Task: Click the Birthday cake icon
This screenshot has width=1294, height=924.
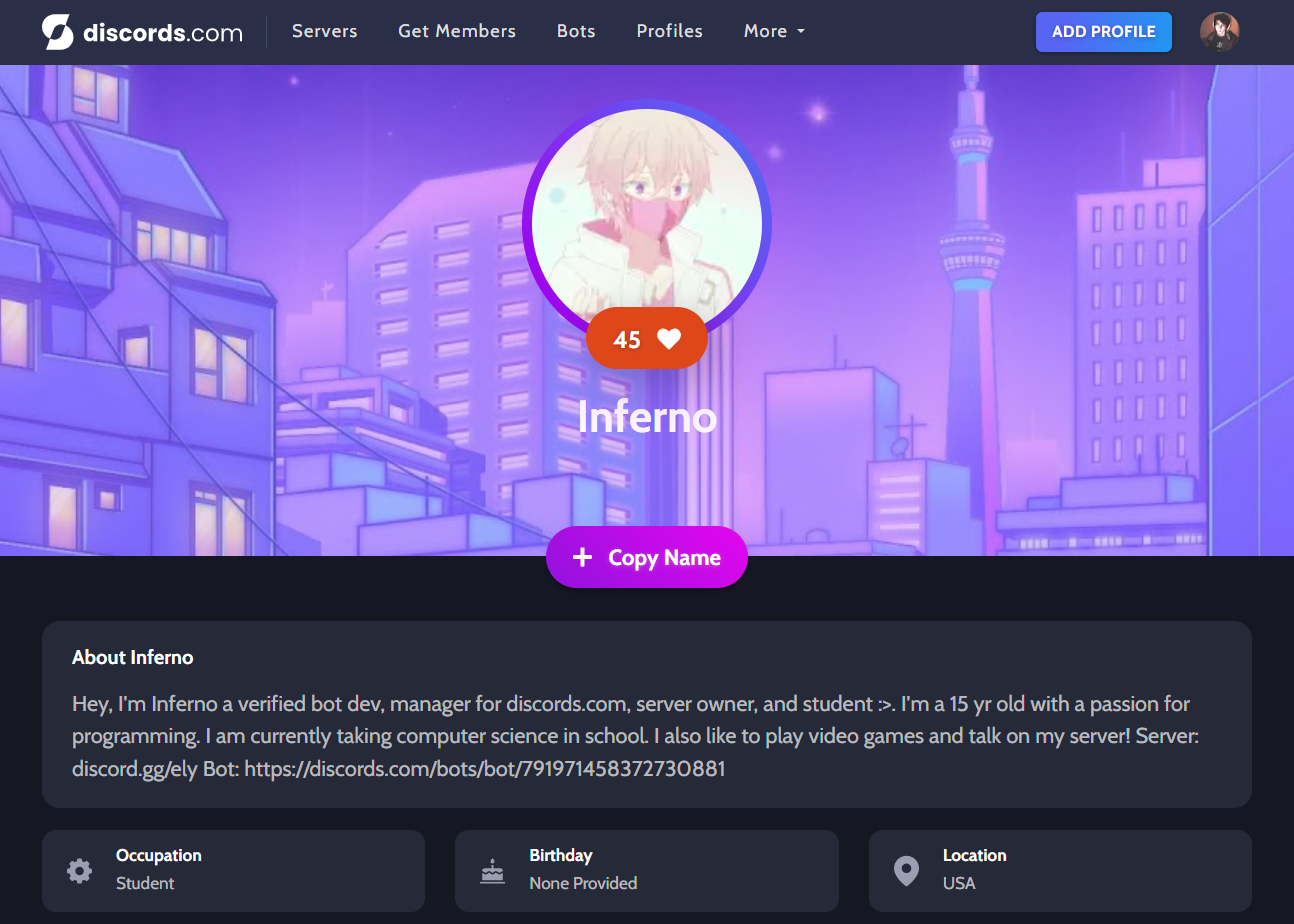Action: (x=492, y=870)
